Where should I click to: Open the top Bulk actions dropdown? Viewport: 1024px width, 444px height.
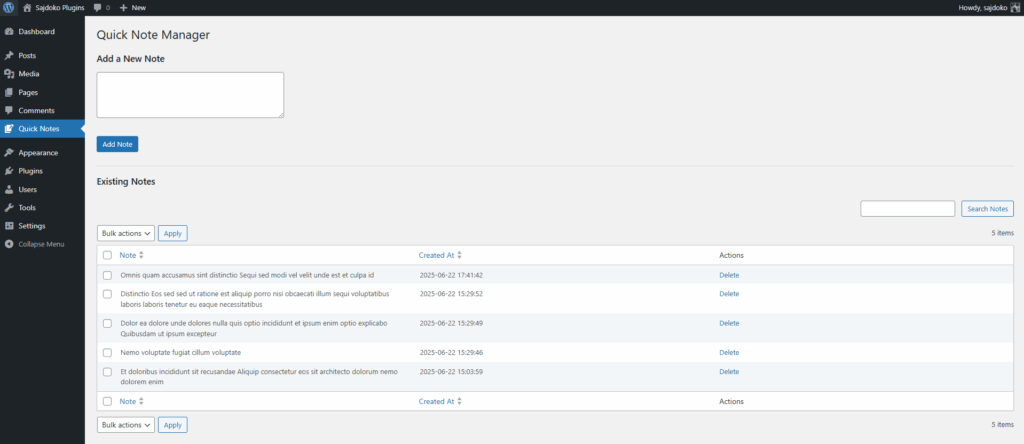click(x=126, y=233)
